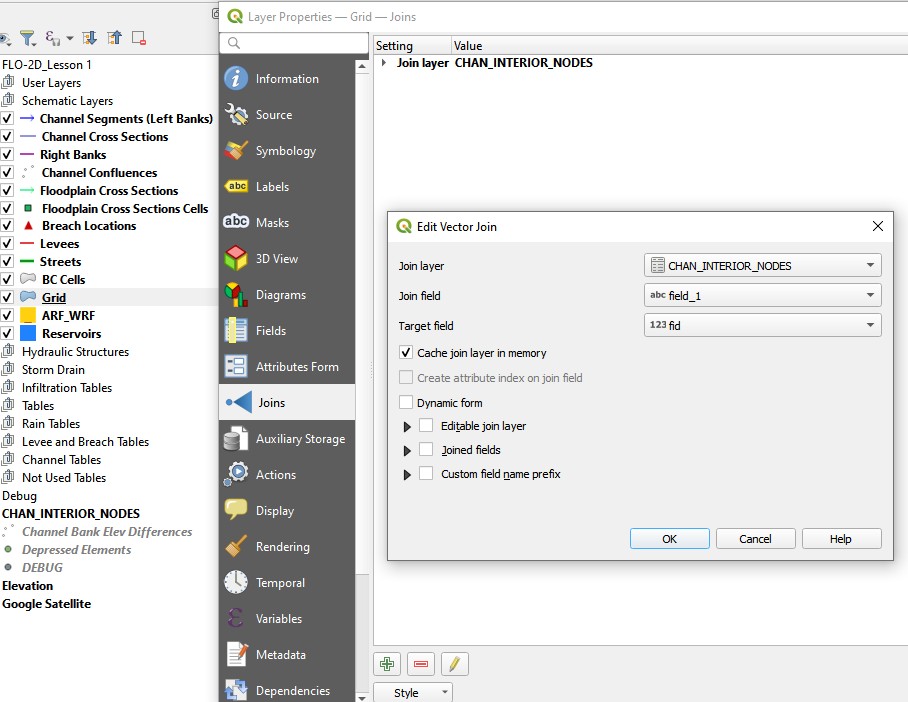Click the red remove join button

(x=421, y=664)
